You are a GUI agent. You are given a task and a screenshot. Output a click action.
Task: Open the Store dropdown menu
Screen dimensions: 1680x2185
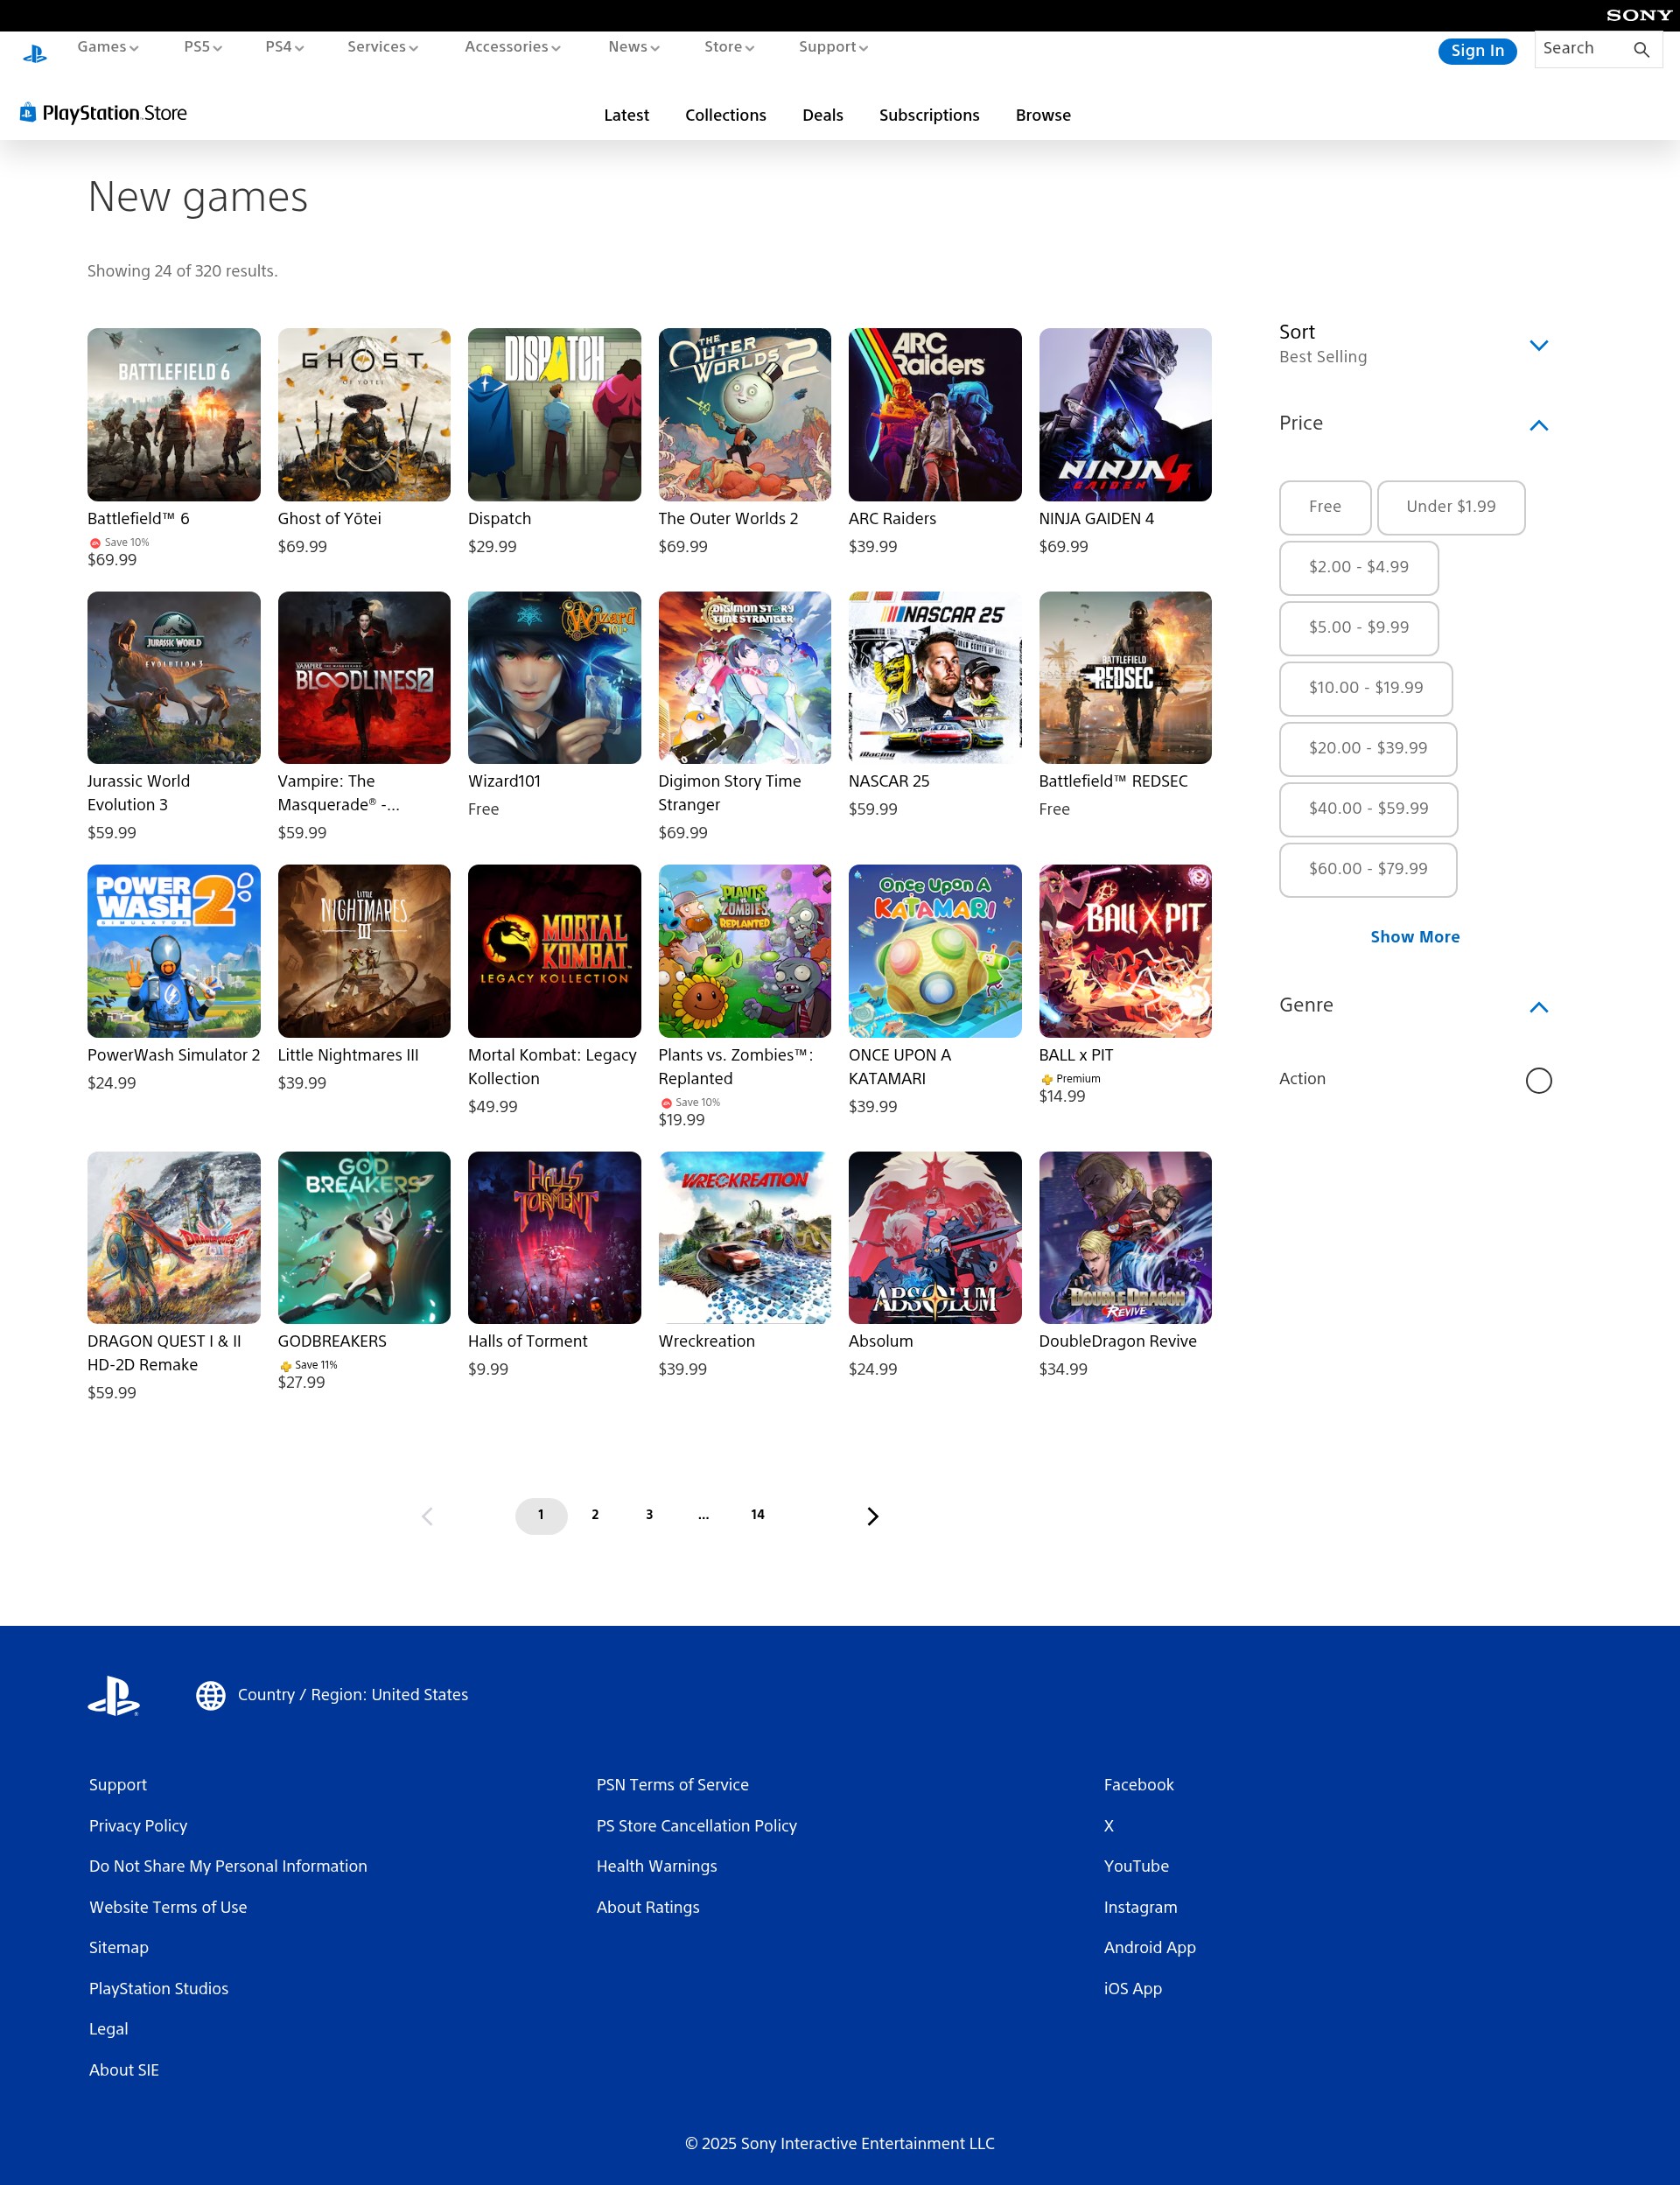[x=729, y=47]
